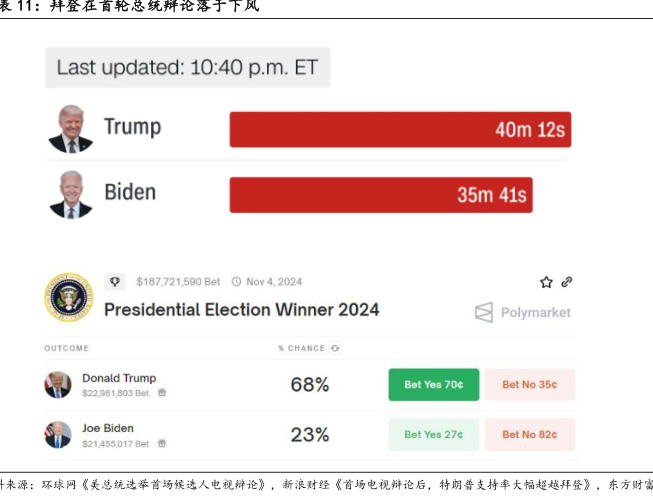The height and width of the screenshot is (503, 653).
Task: Click the % Chance sort toggle icon
Action: [335, 348]
